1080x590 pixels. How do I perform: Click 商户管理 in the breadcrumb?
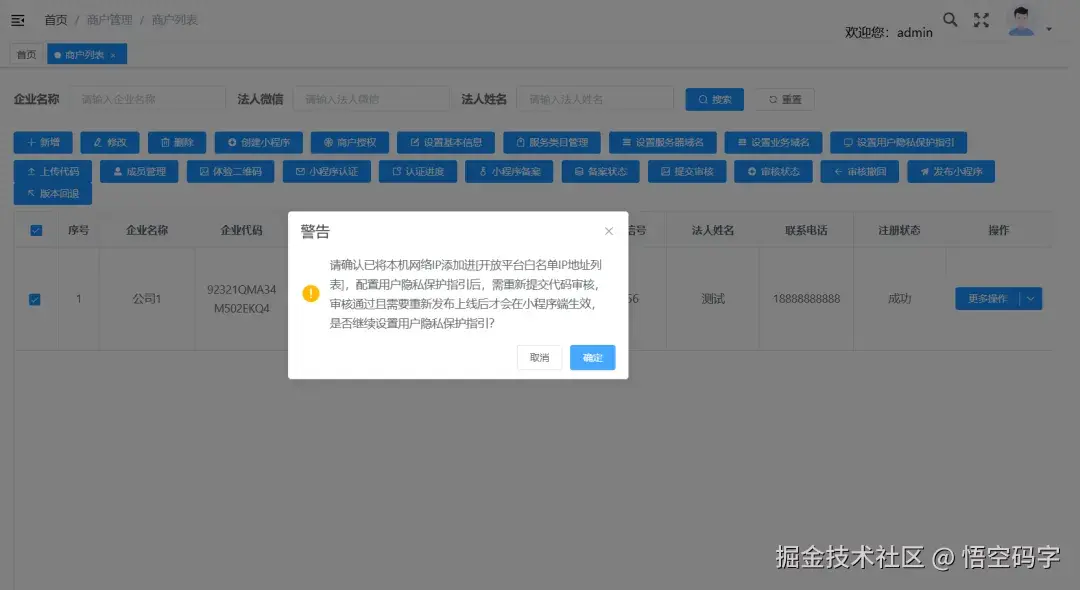(110, 18)
